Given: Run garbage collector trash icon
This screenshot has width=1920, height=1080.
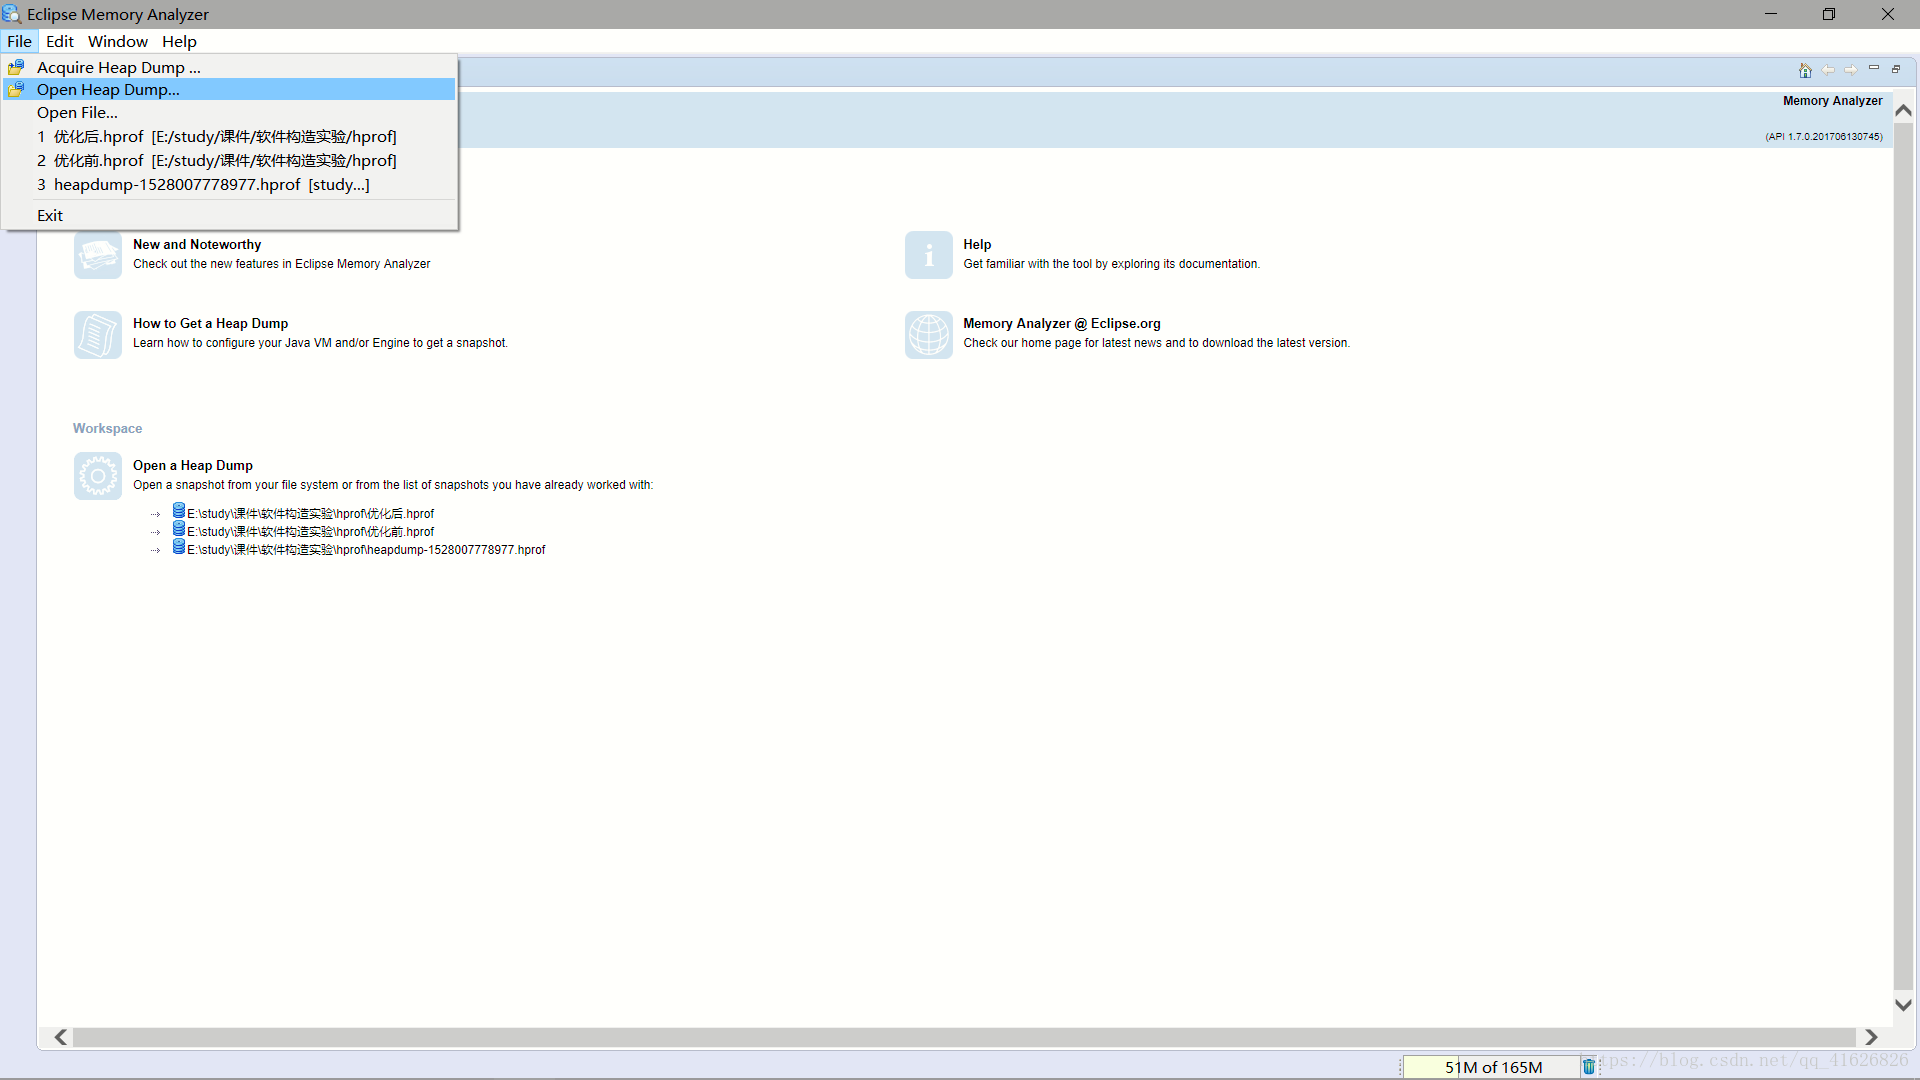Looking at the screenshot, I should click(1589, 1067).
